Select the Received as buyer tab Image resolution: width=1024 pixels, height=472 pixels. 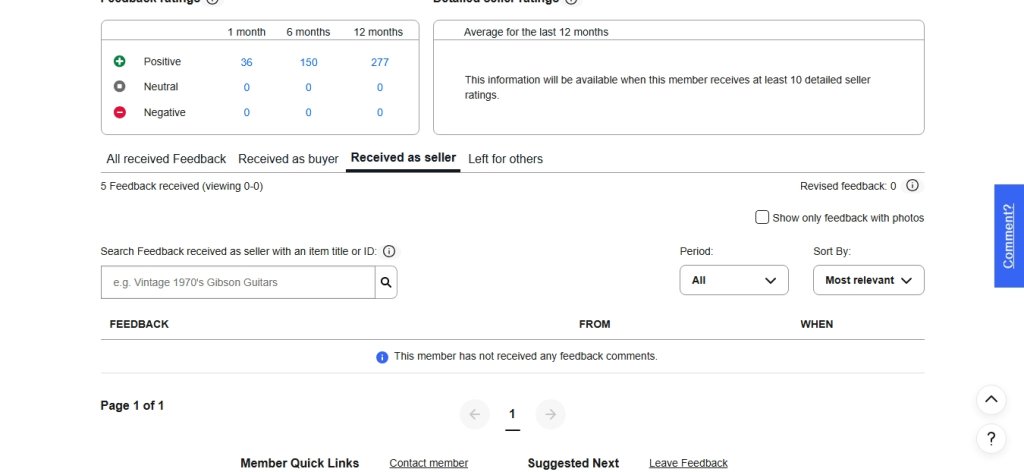tap(288, 158)
